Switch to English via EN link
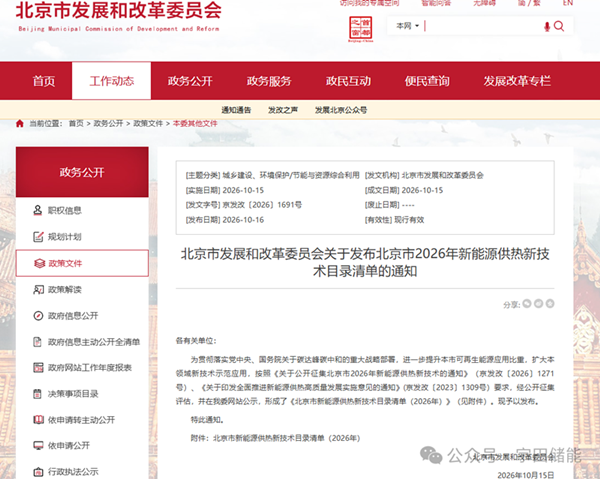Screen dimensions: 600x479 (568, 3)
